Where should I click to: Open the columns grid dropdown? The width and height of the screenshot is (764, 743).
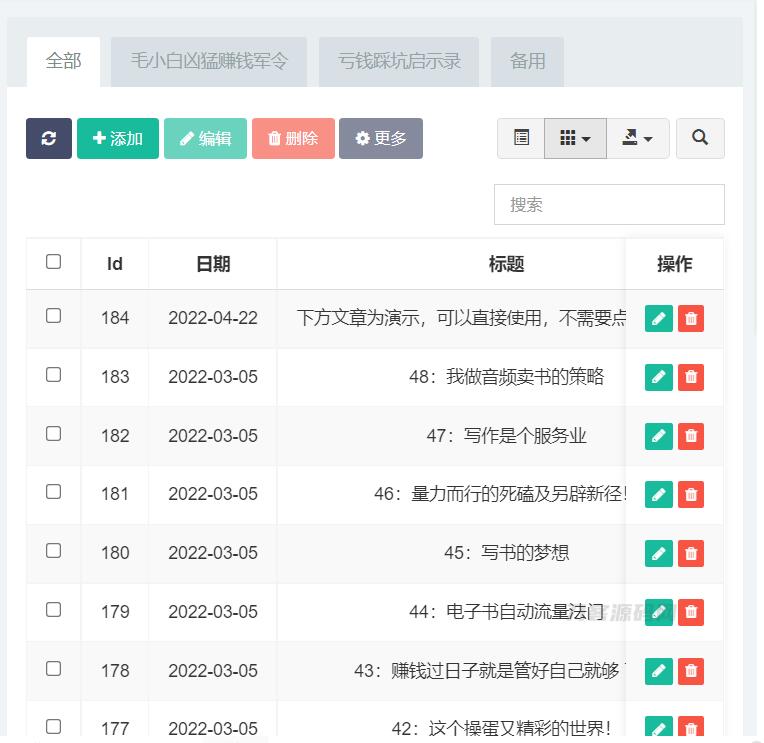click(575, 138)
